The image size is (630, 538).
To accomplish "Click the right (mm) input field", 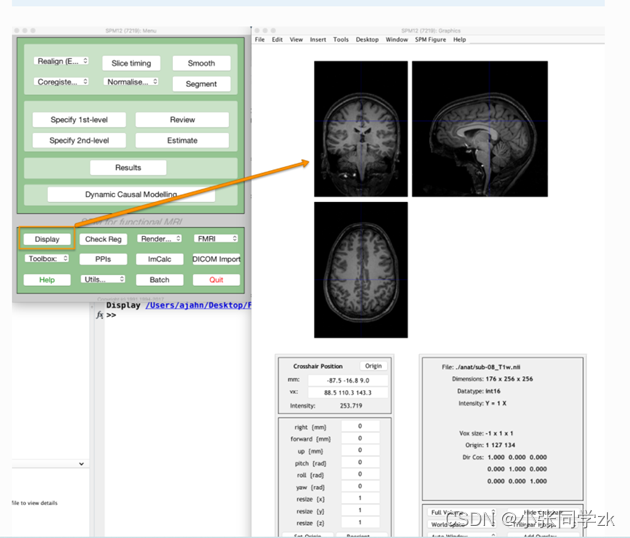I will [360, 426].
